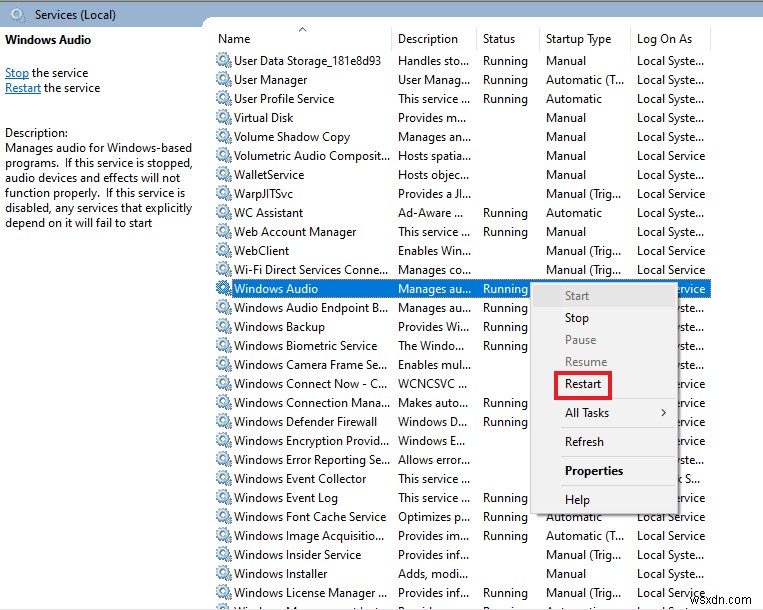Image resolution: width=763 pixels, height=610 pixels.
Task: Click the gear icon beside Virtual Disk
Action: [223, 117]
